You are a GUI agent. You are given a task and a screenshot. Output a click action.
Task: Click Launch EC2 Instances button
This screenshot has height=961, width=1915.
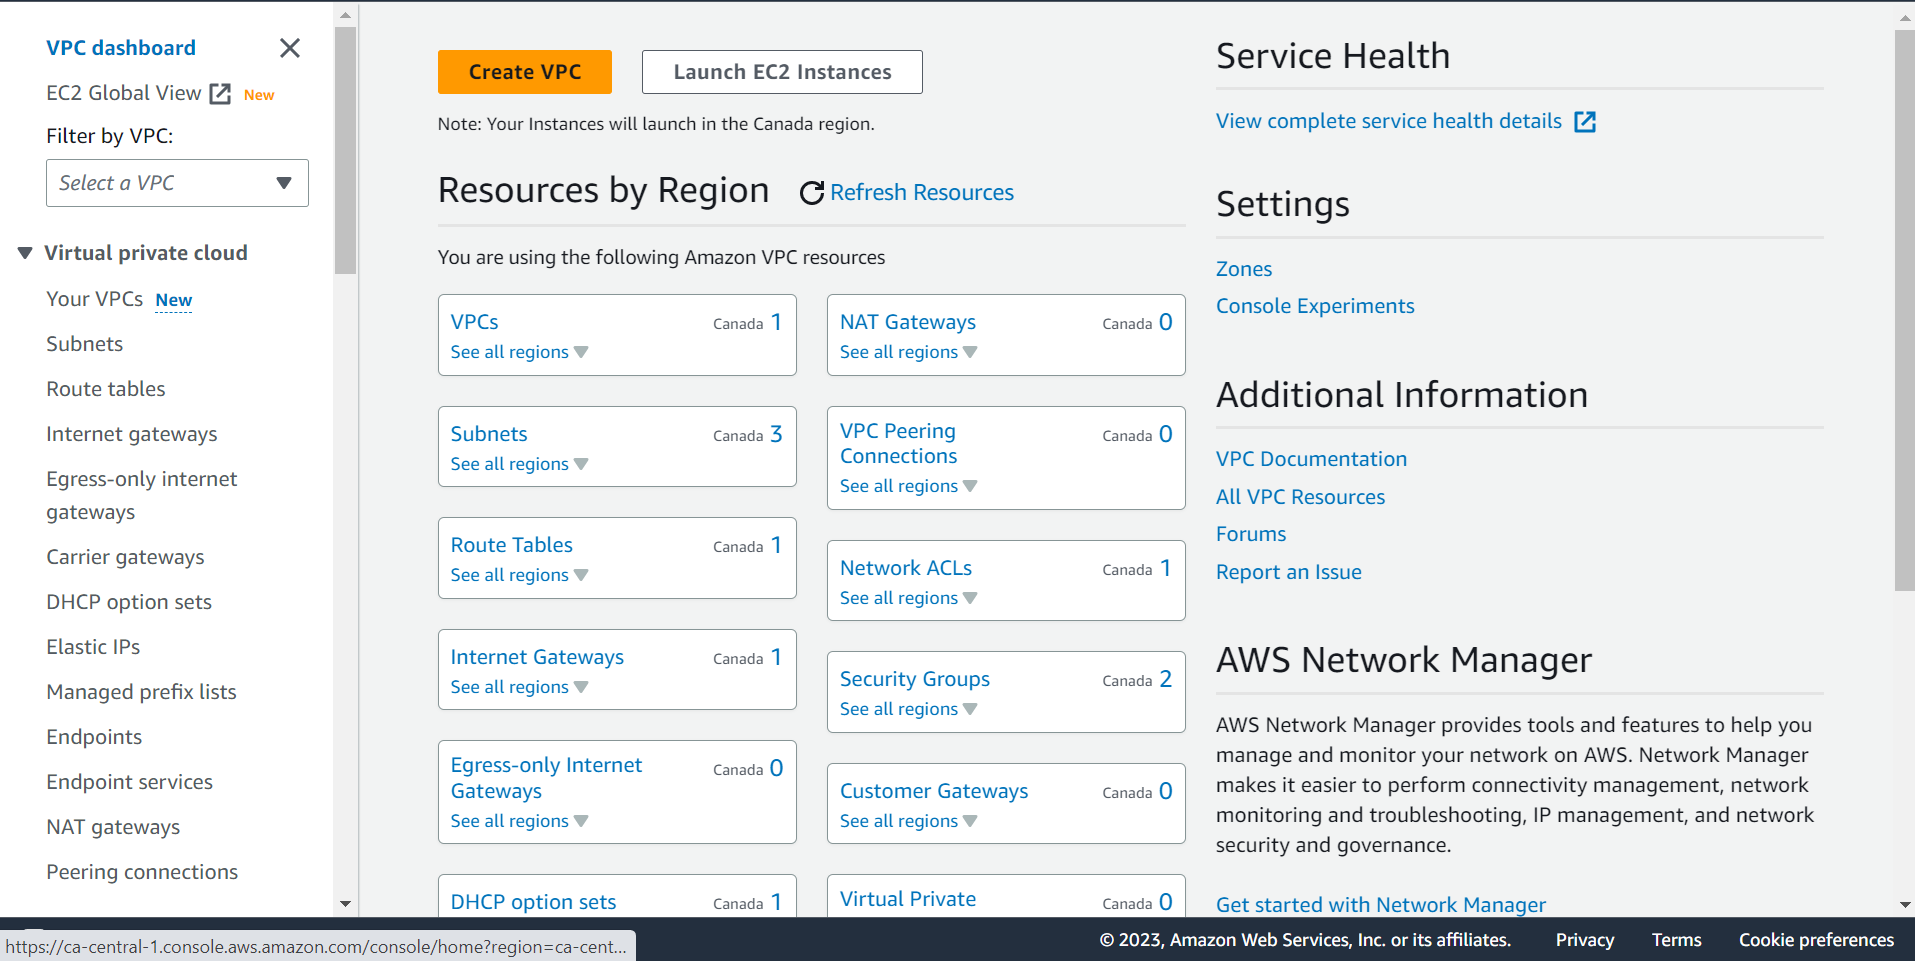click(782, 72)
